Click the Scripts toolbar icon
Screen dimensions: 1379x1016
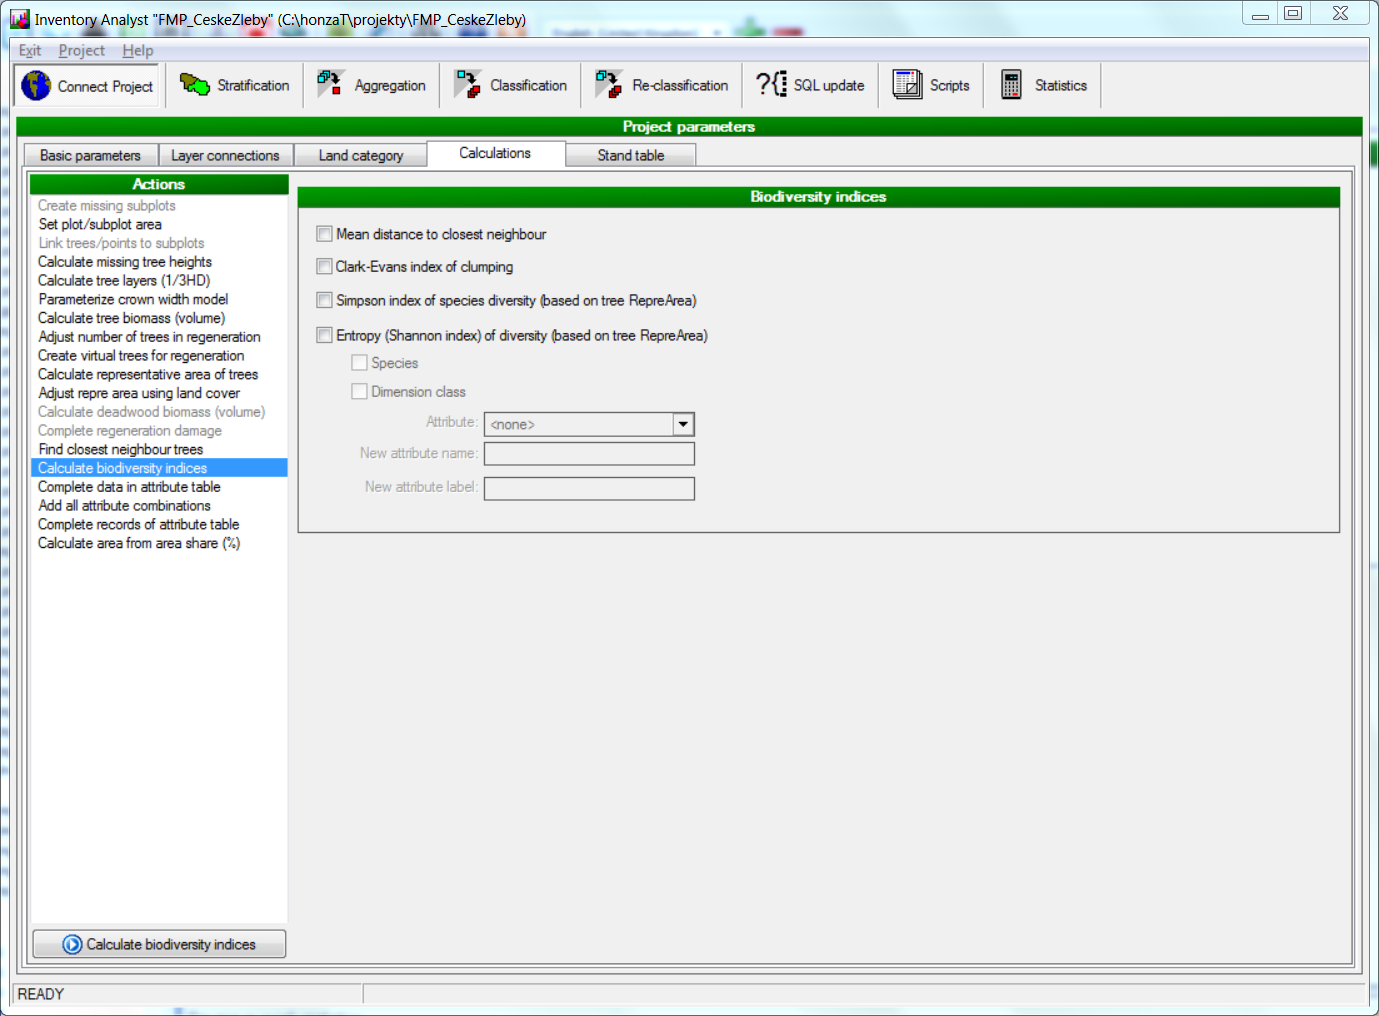907,85
